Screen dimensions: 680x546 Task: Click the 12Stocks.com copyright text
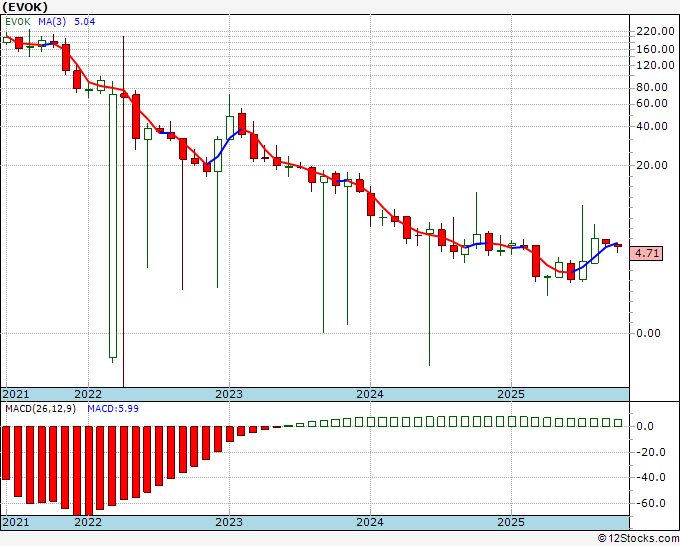(638, 538)
